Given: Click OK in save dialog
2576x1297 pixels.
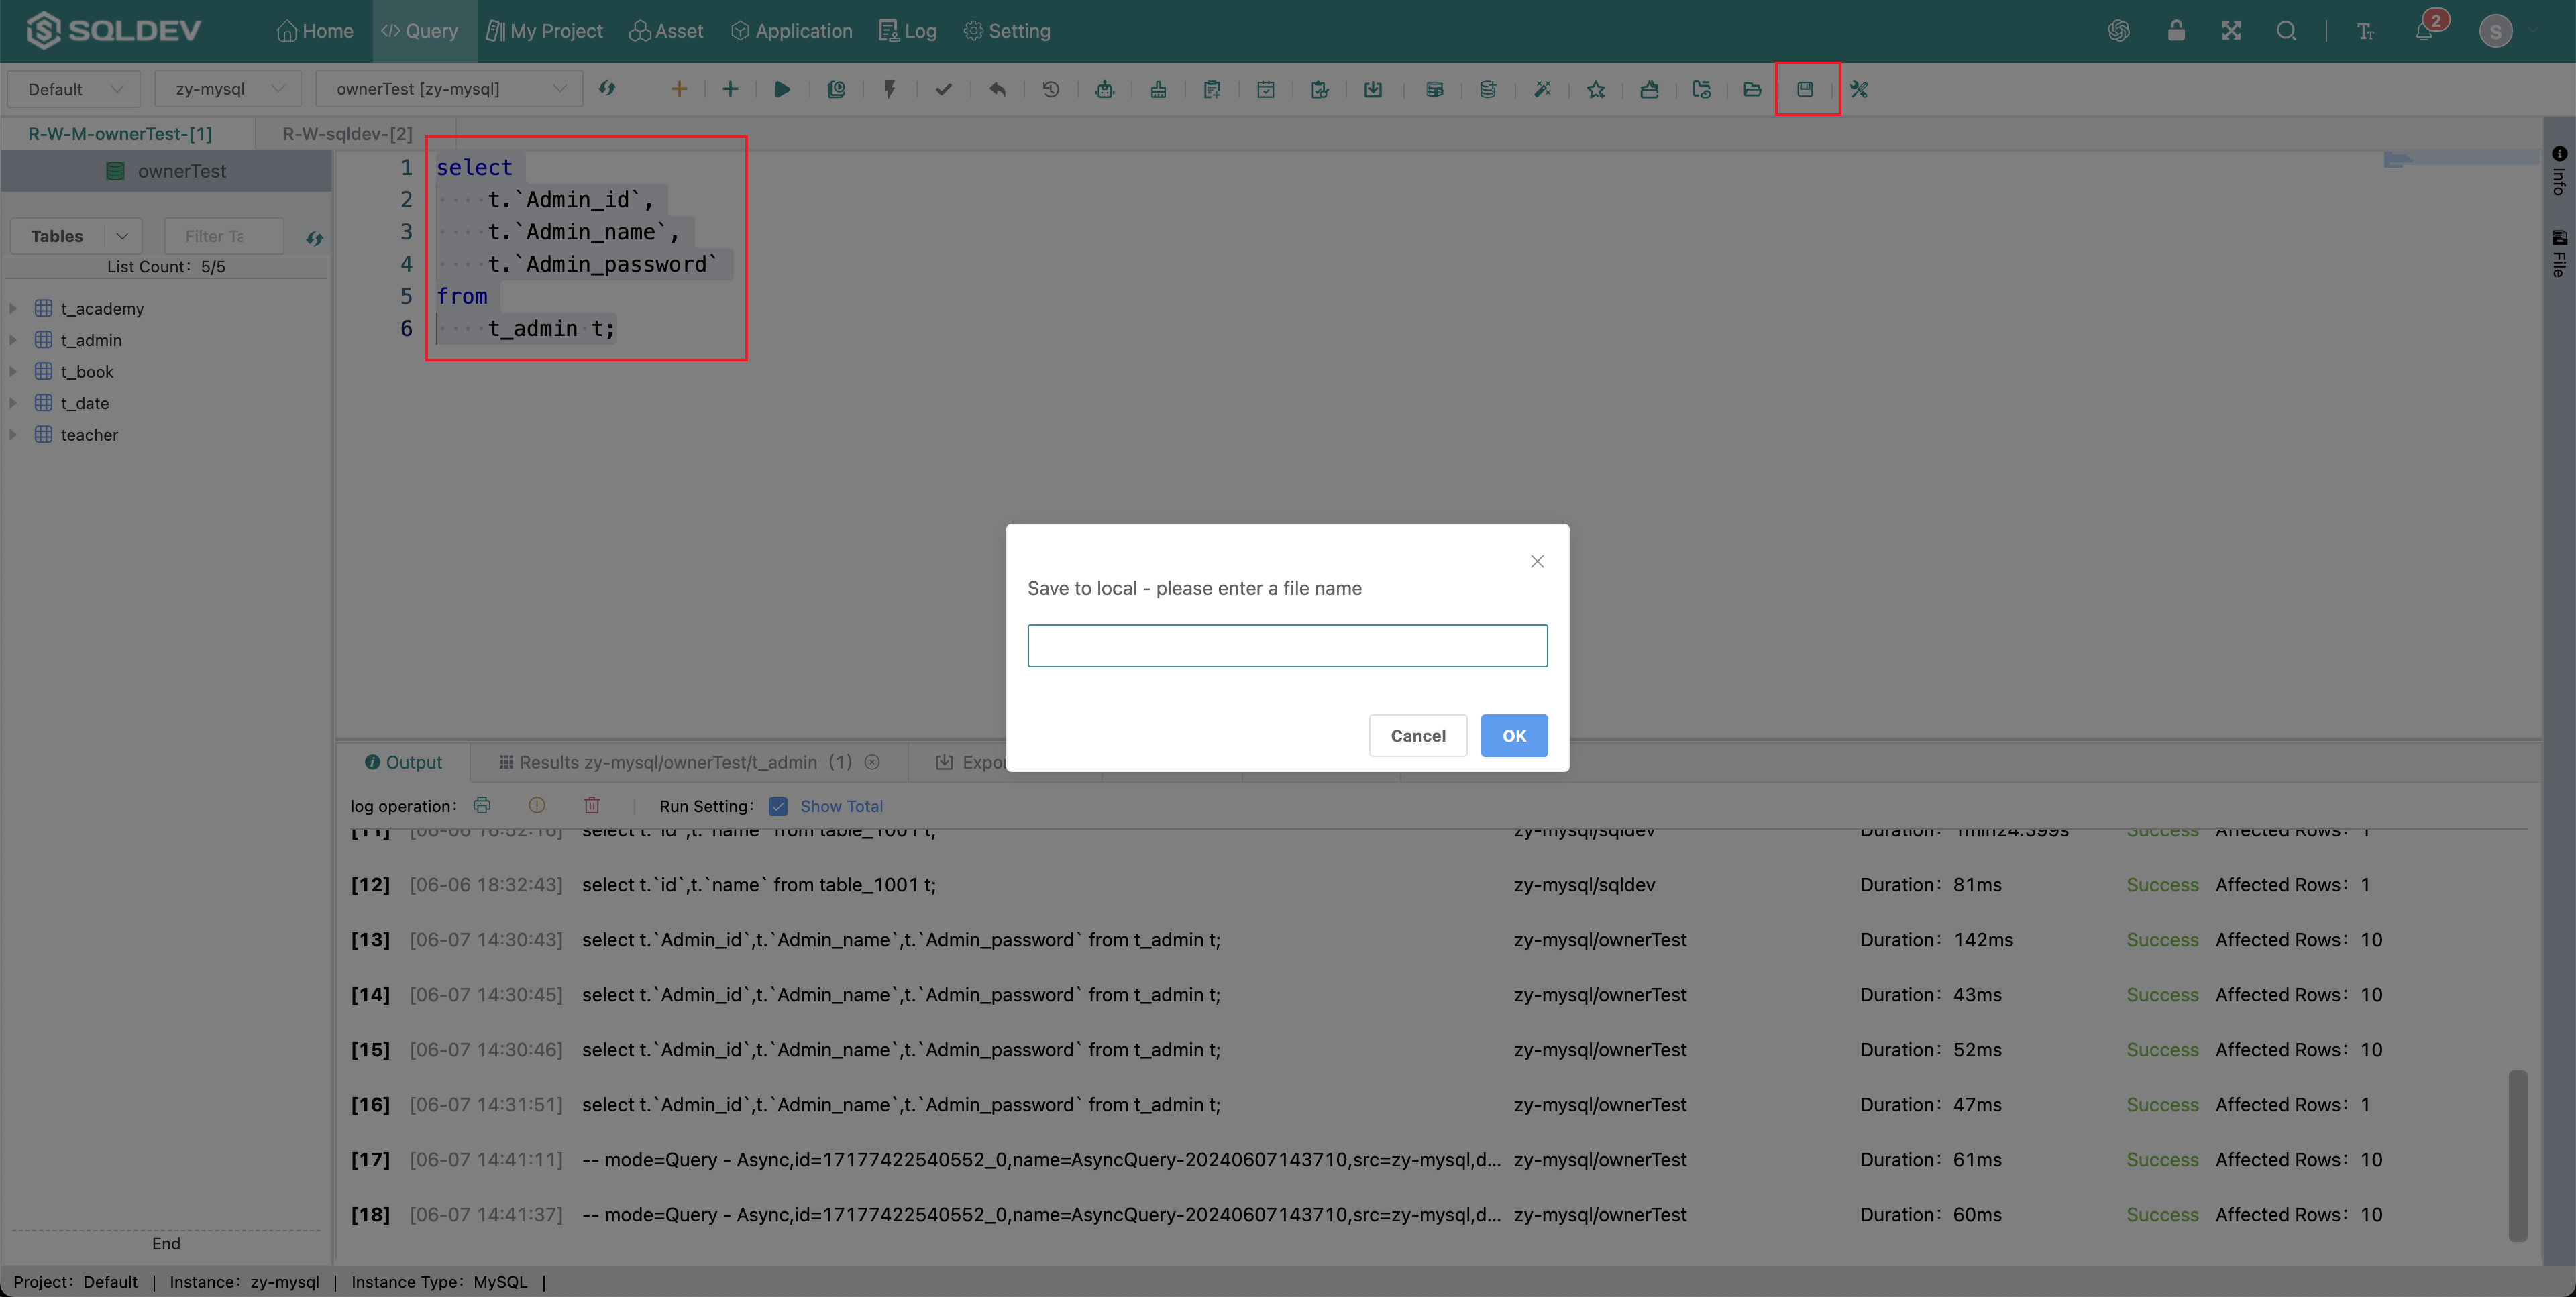Looking at the screenshot, I should point(1513,735).
